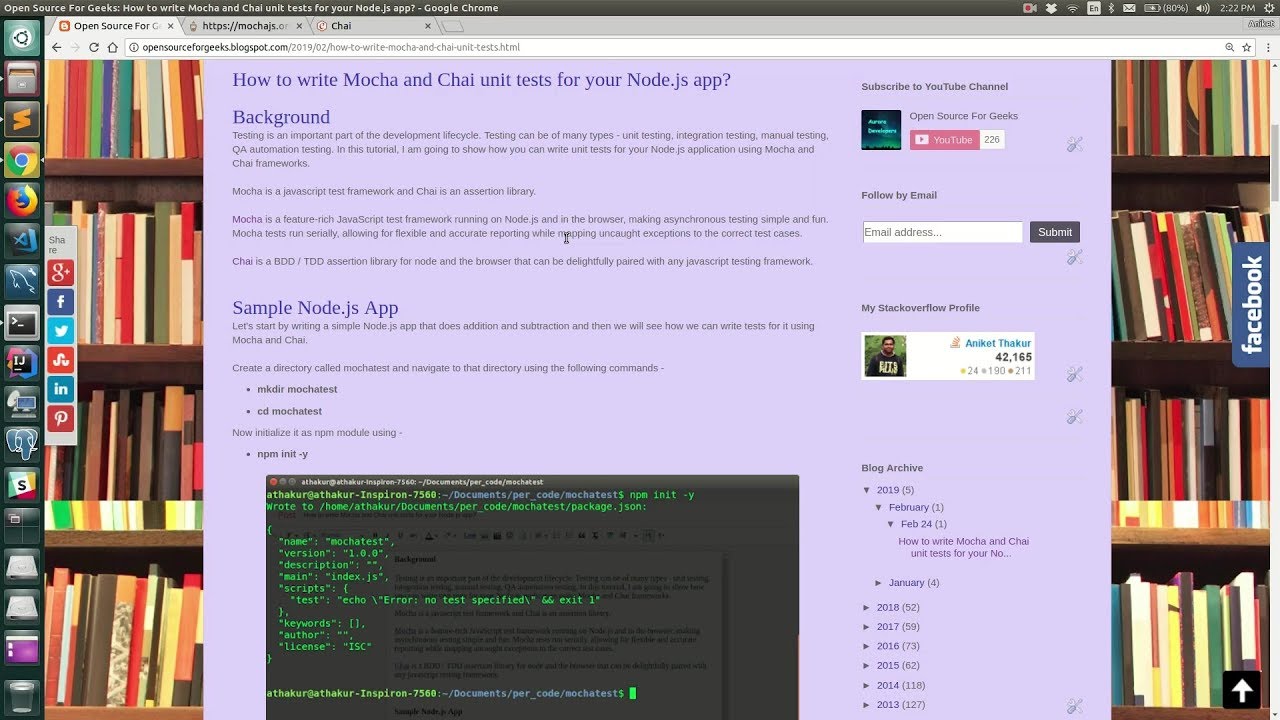Expand the 2015 blog archive
The image size is (1280, 720).
click(x=867, y=666)
